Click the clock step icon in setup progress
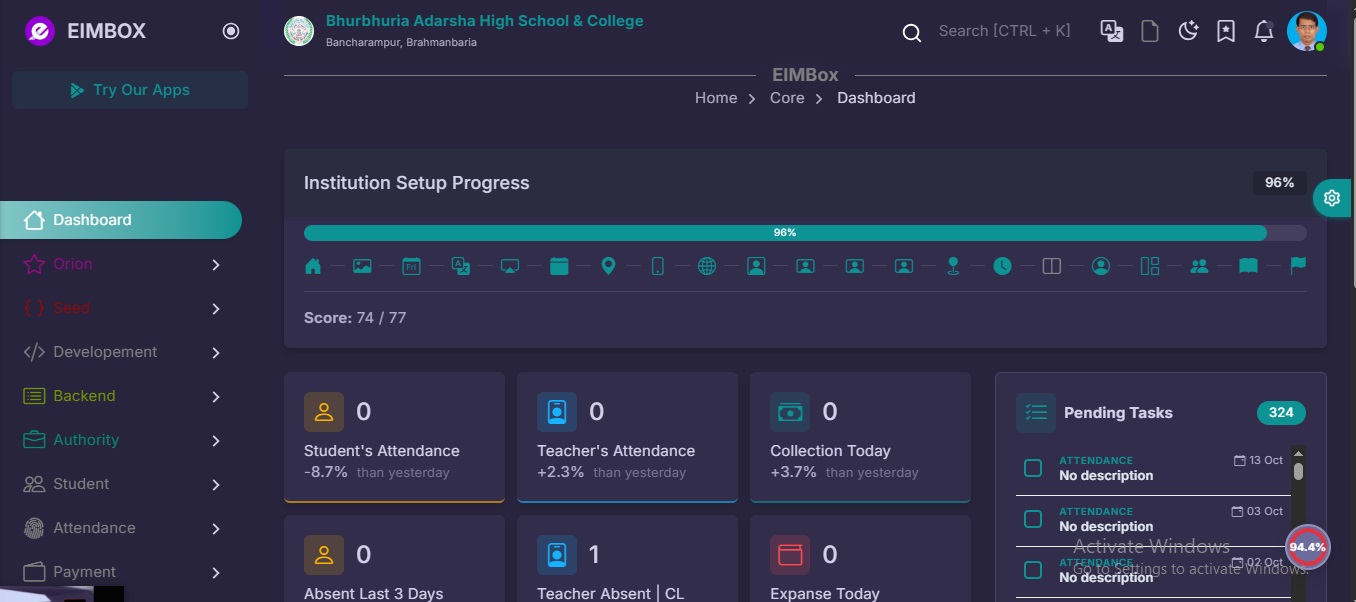This screenshot has height=602, width=1356. 1002,267
